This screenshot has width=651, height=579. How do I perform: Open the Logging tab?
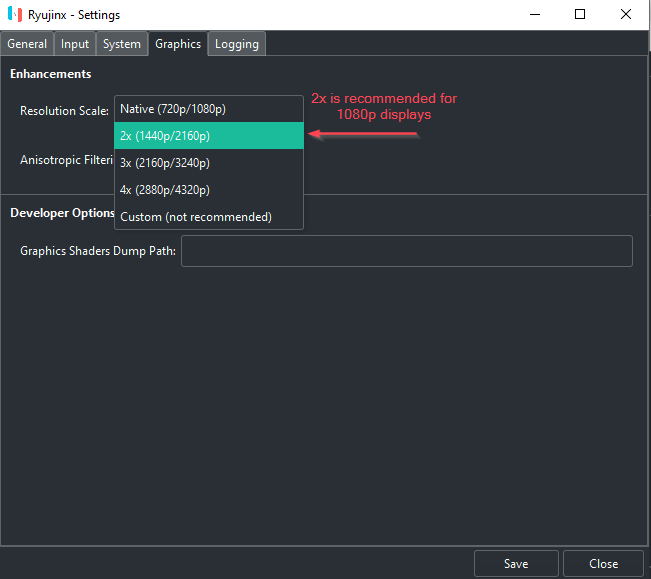(x=237, y=44)
